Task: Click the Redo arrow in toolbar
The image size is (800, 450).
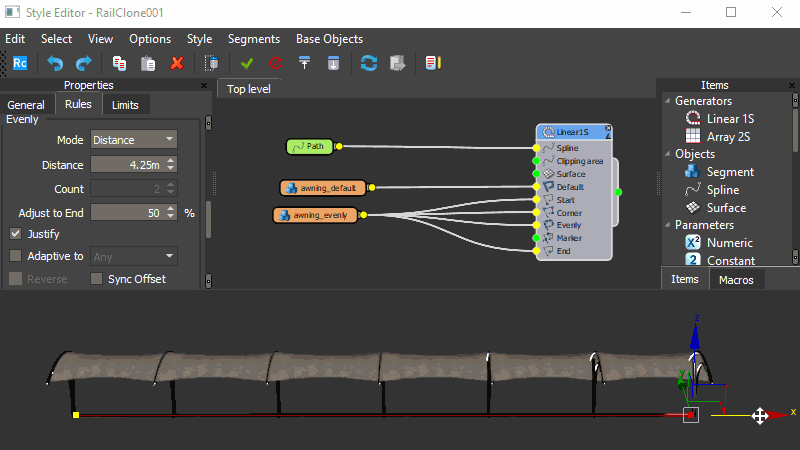Action: (x=84, y=63)
